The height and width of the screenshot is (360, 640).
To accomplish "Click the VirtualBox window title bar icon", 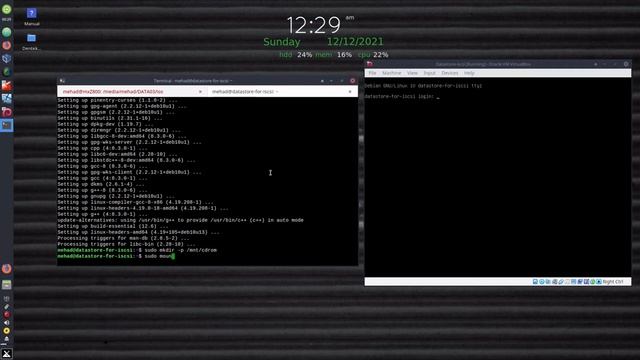I will point(369,64).
